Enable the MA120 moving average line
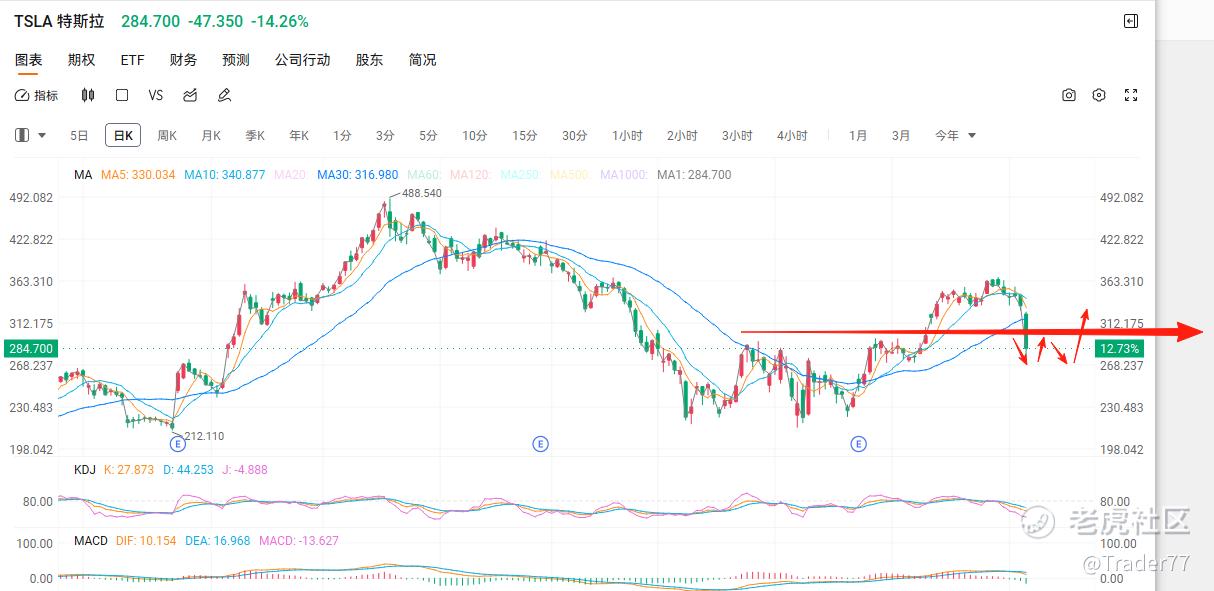Viewport: 1214px width, 591px height. [x=471, y=175]
